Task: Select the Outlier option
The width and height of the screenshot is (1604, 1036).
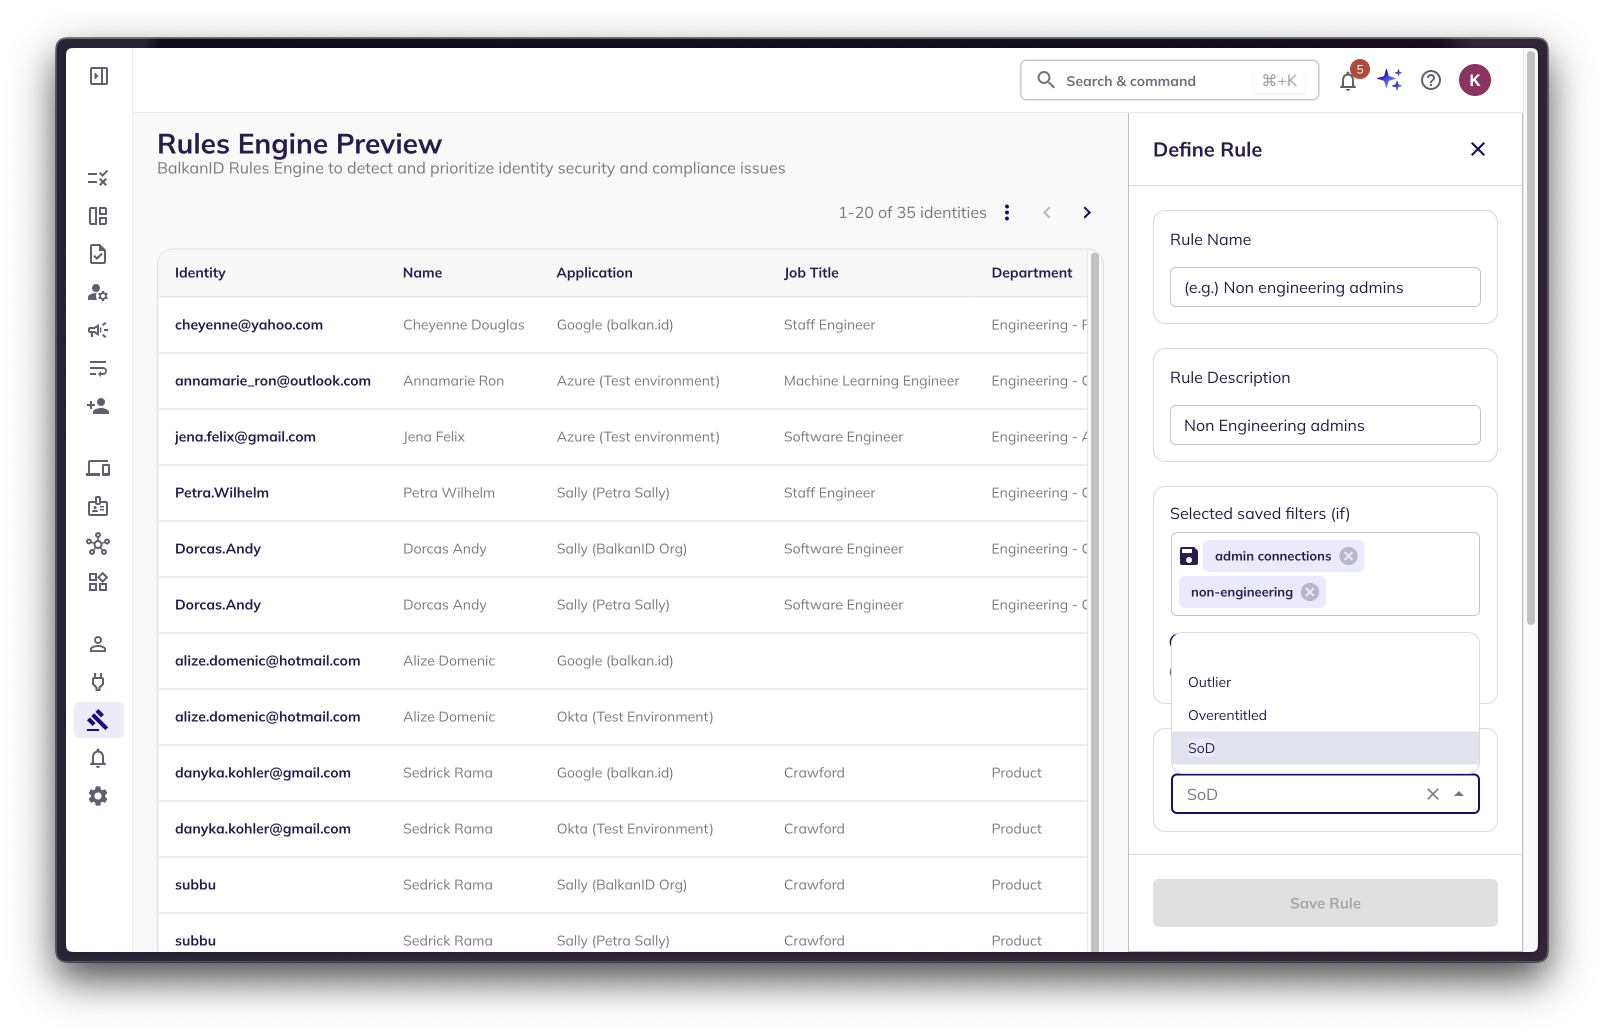Action: (x=1210, y=682)
